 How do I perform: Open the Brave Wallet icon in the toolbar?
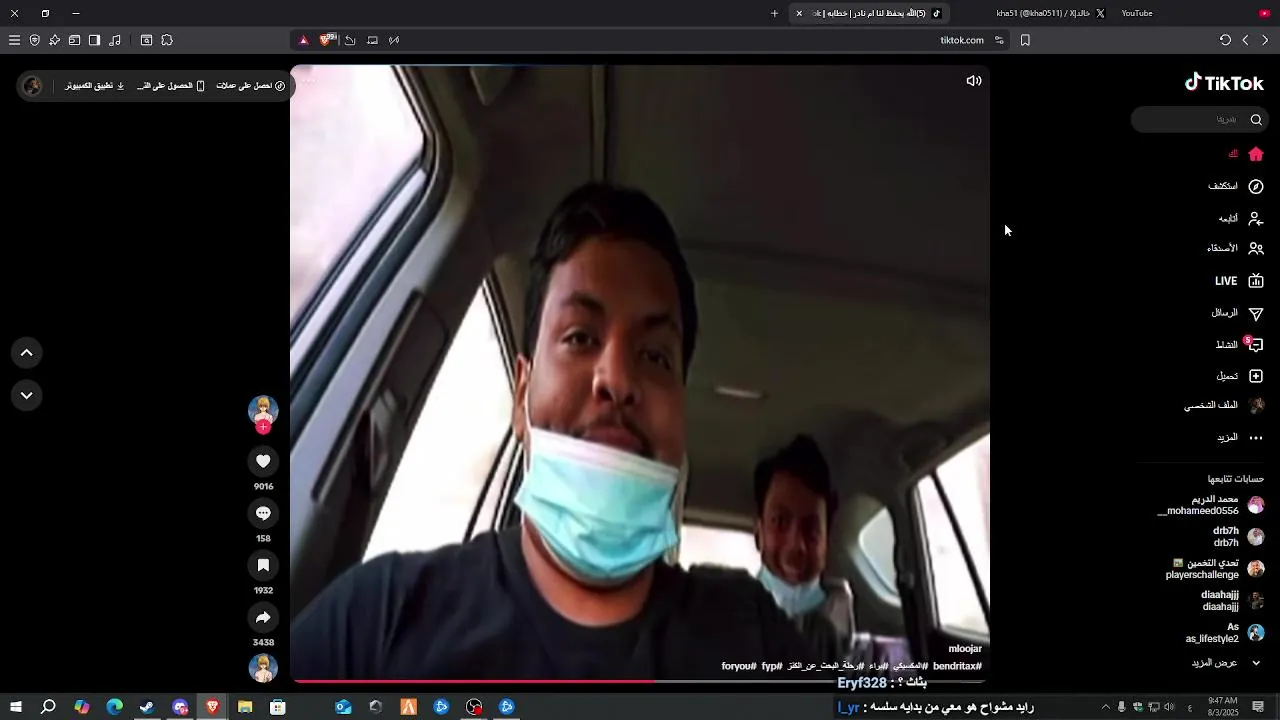coord(74,40)
